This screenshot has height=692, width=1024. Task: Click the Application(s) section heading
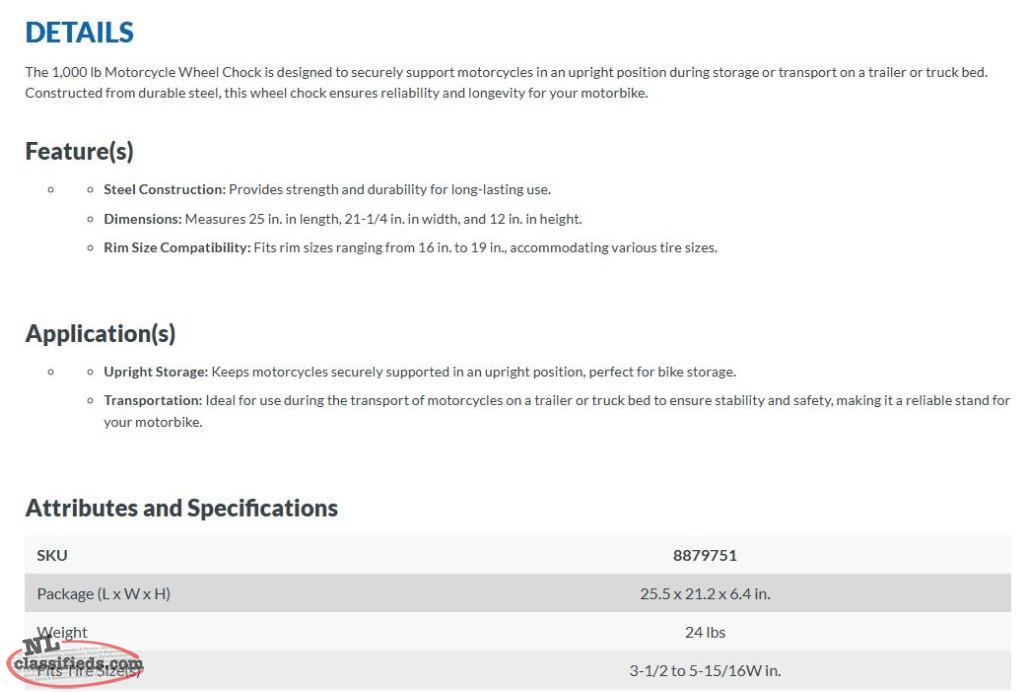coord(100,334)
